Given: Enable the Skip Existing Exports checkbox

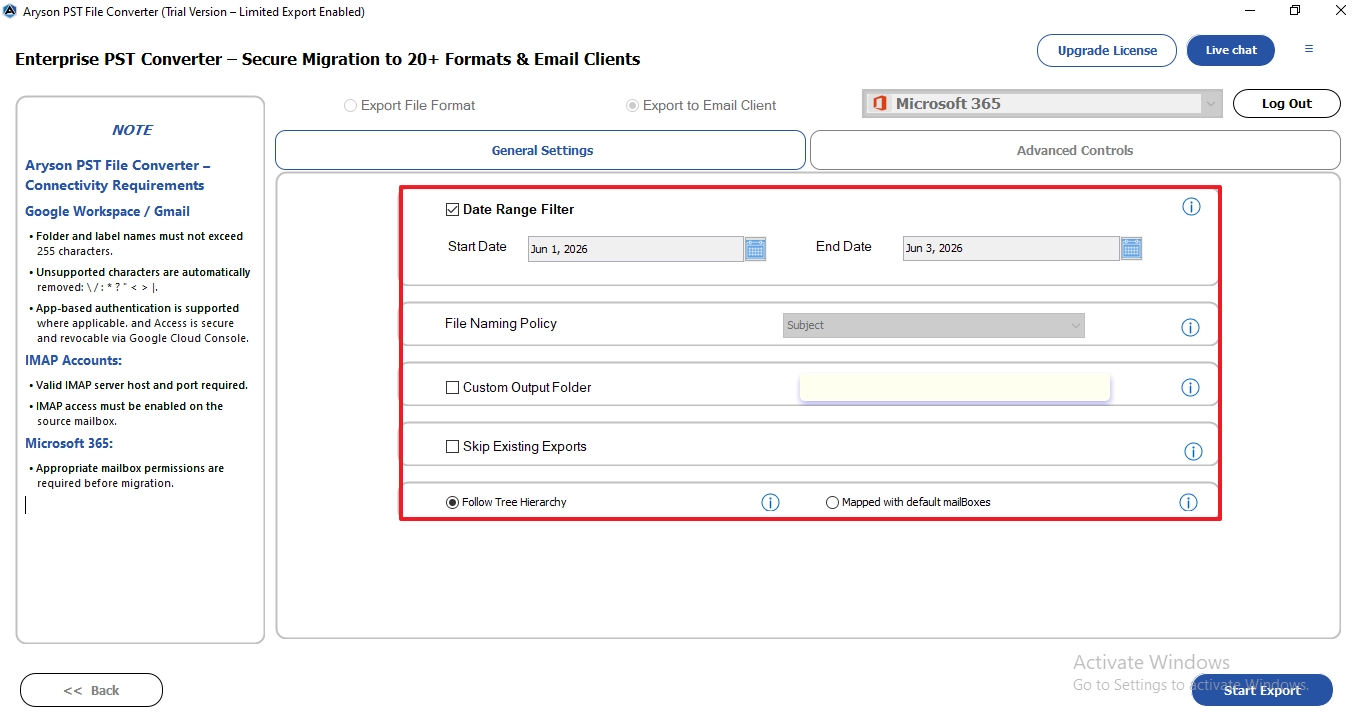Looking at the screenshot, I should (452, 447).
